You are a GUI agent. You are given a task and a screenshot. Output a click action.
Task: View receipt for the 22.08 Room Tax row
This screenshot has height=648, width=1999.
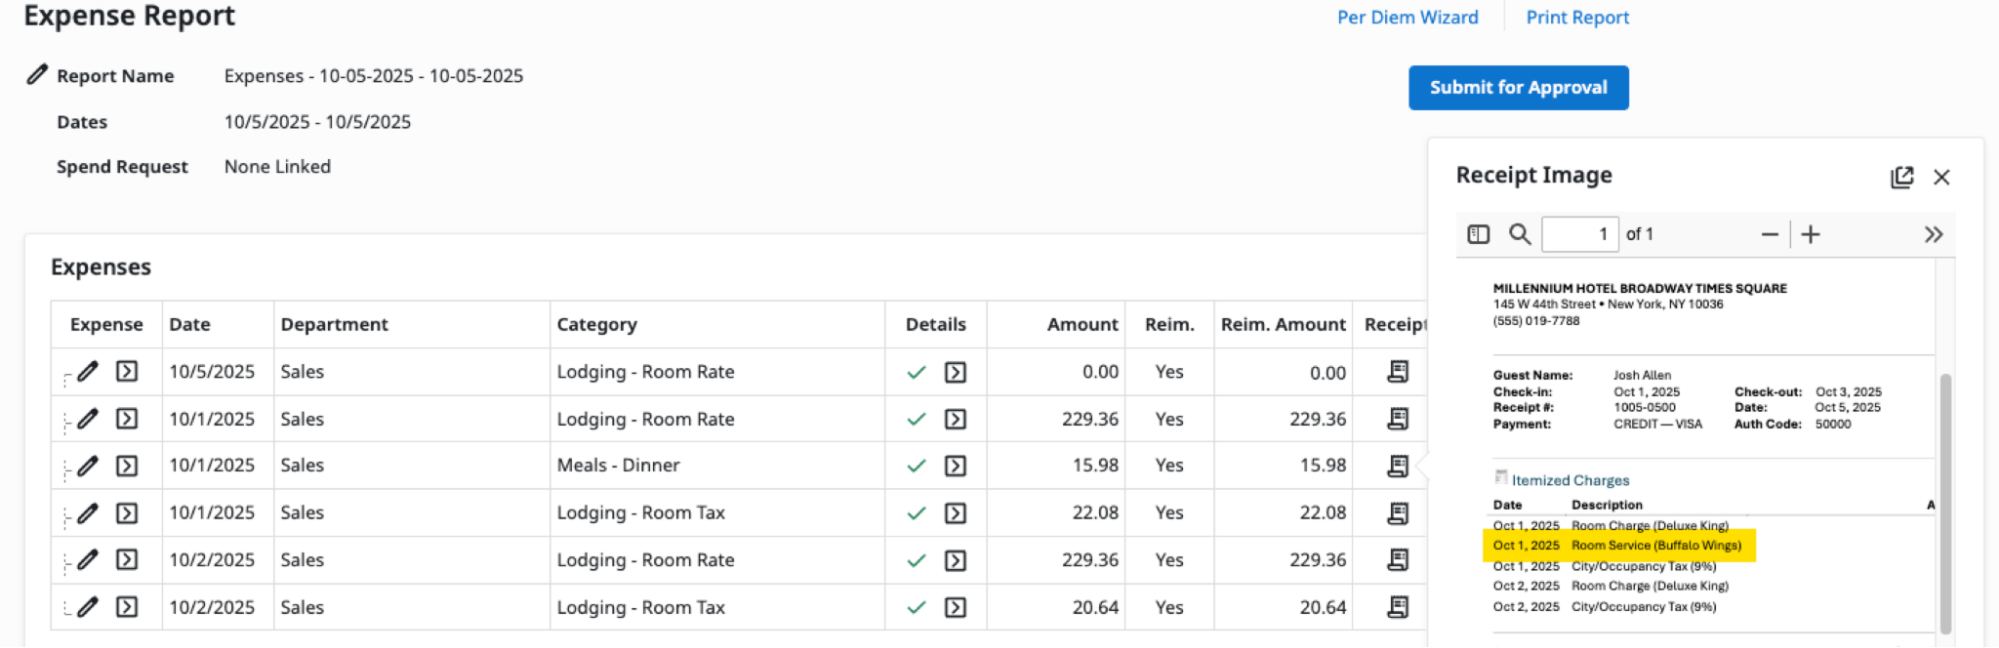tap(1398, 512)
